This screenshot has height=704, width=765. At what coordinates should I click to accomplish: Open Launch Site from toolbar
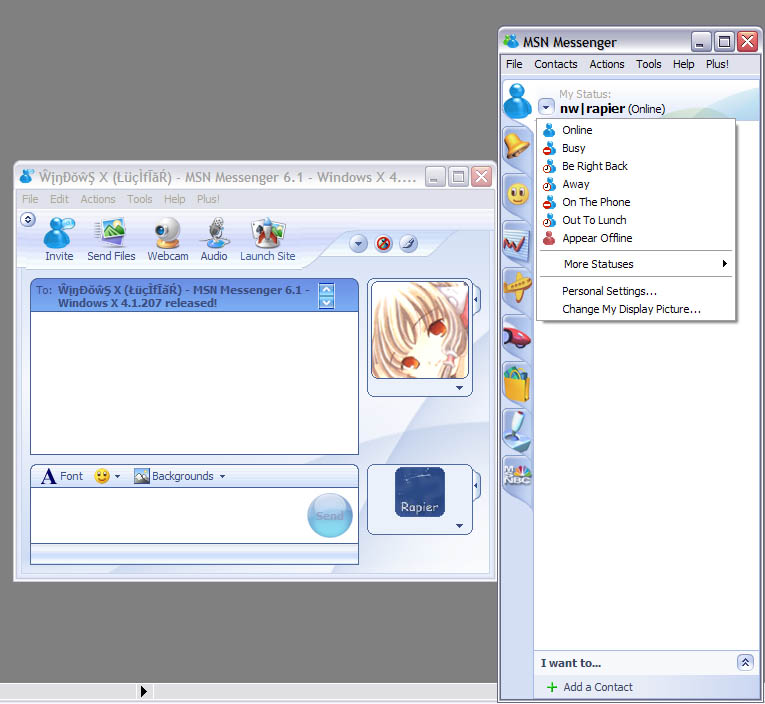267,239
